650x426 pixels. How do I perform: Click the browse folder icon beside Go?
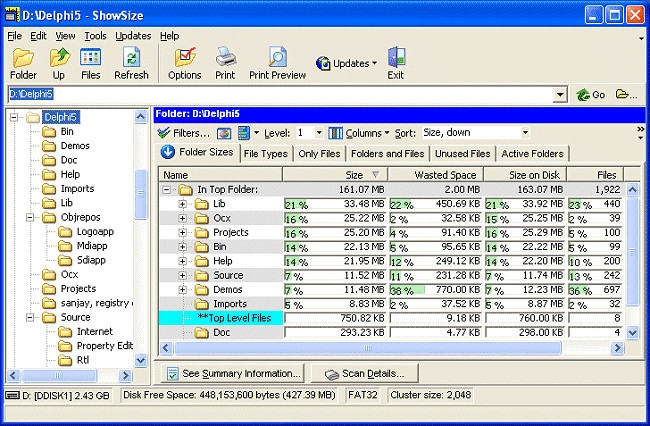[622, 94]
